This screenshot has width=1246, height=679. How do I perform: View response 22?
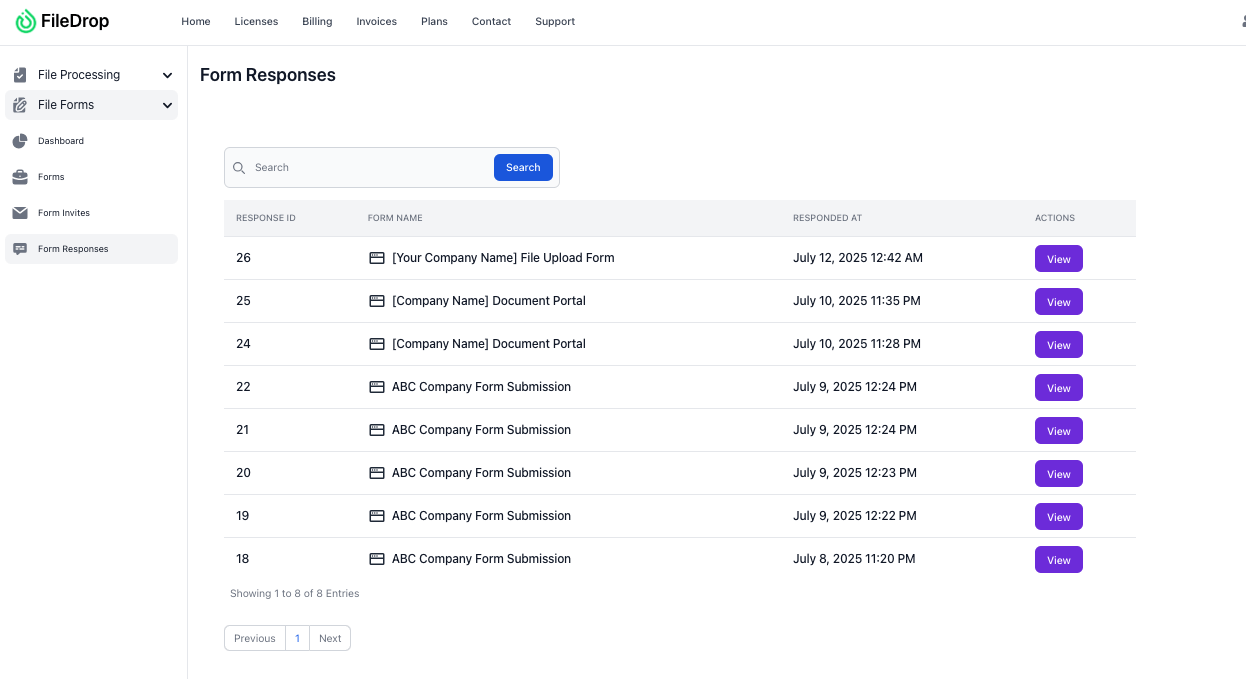pos(1059,388)
